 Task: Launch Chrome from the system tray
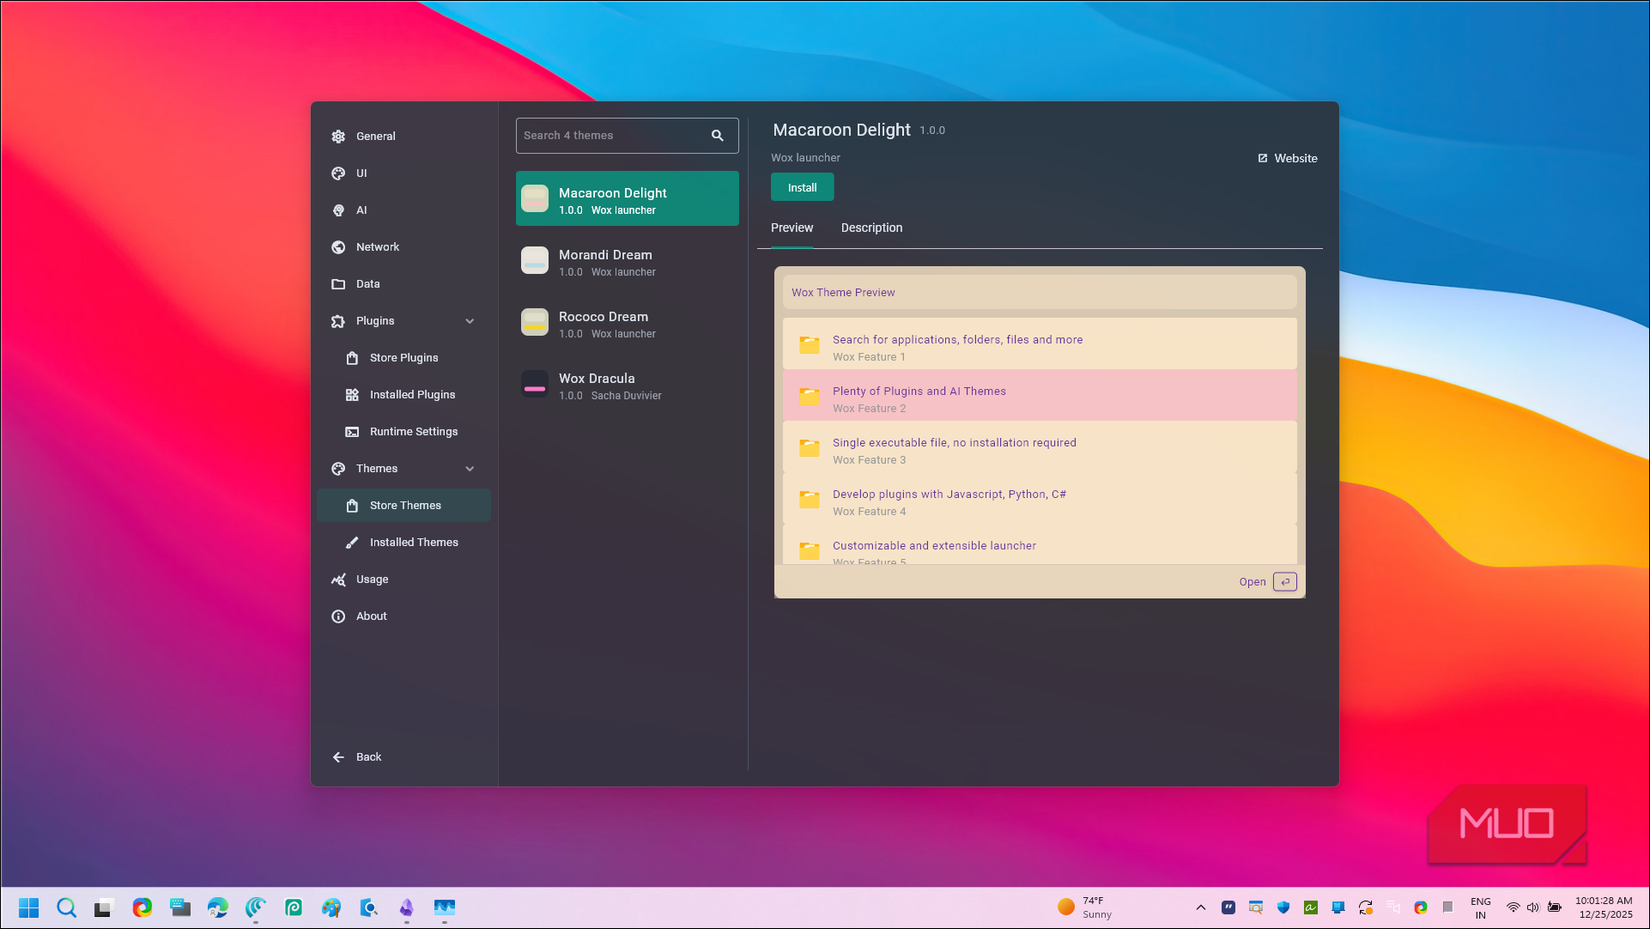click(1420, 907)
